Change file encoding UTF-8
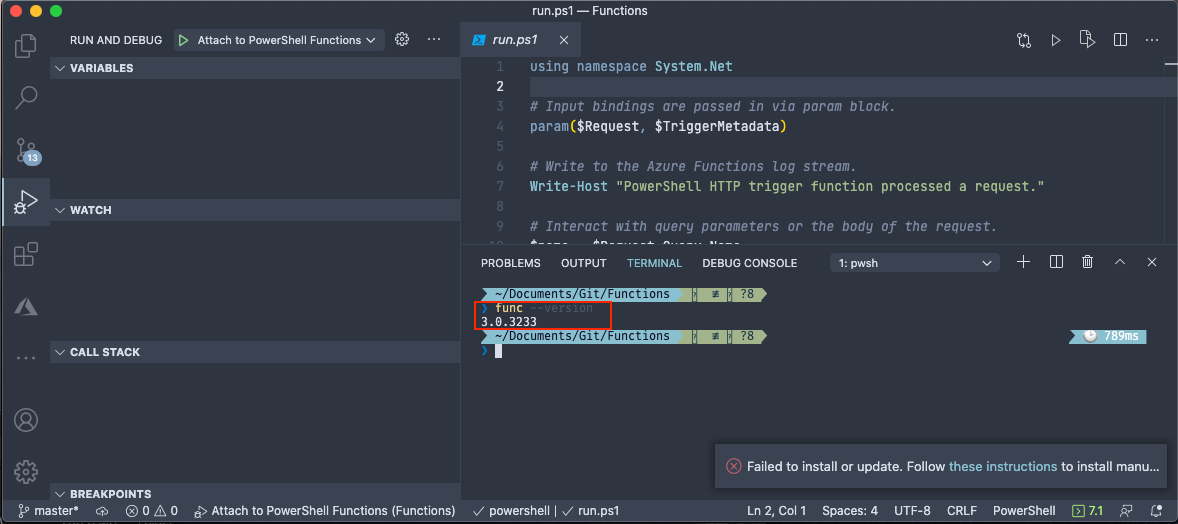 (x=913, y=510)
